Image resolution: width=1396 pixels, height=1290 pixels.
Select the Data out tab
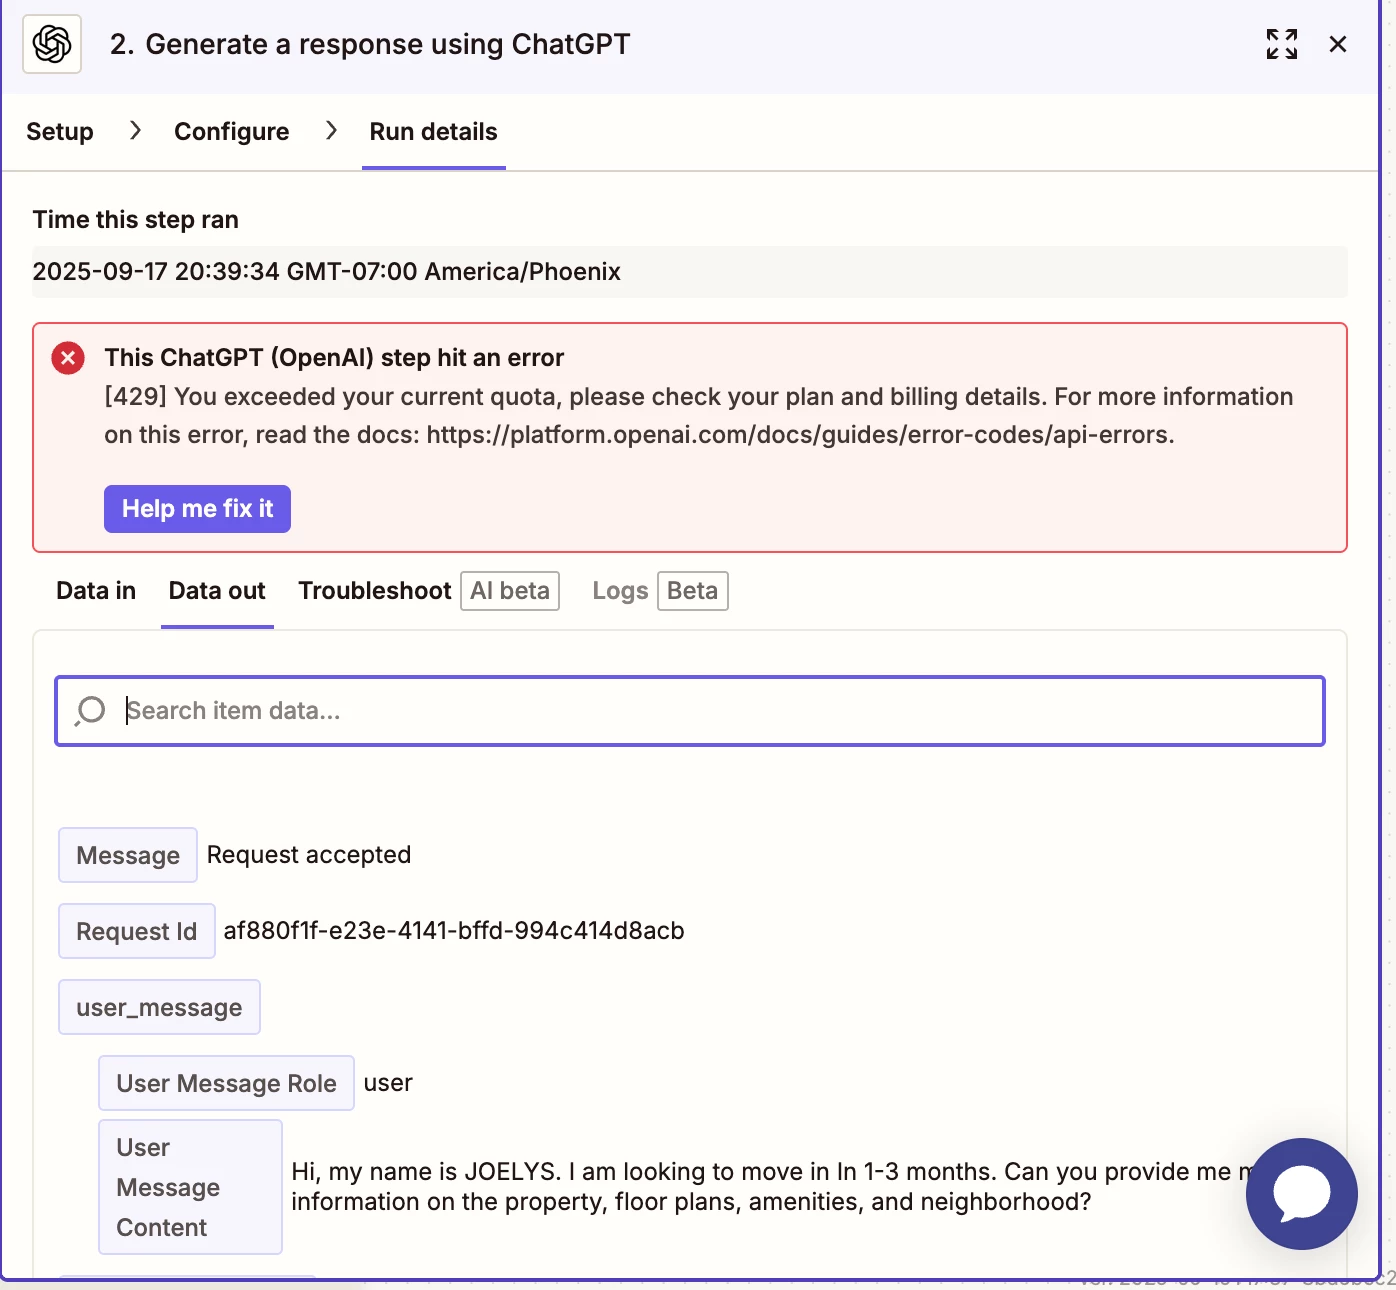click(x=217, y=591)
